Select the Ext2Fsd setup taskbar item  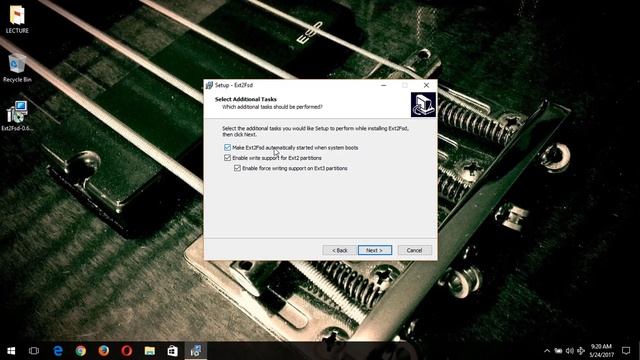coord(196,351)
